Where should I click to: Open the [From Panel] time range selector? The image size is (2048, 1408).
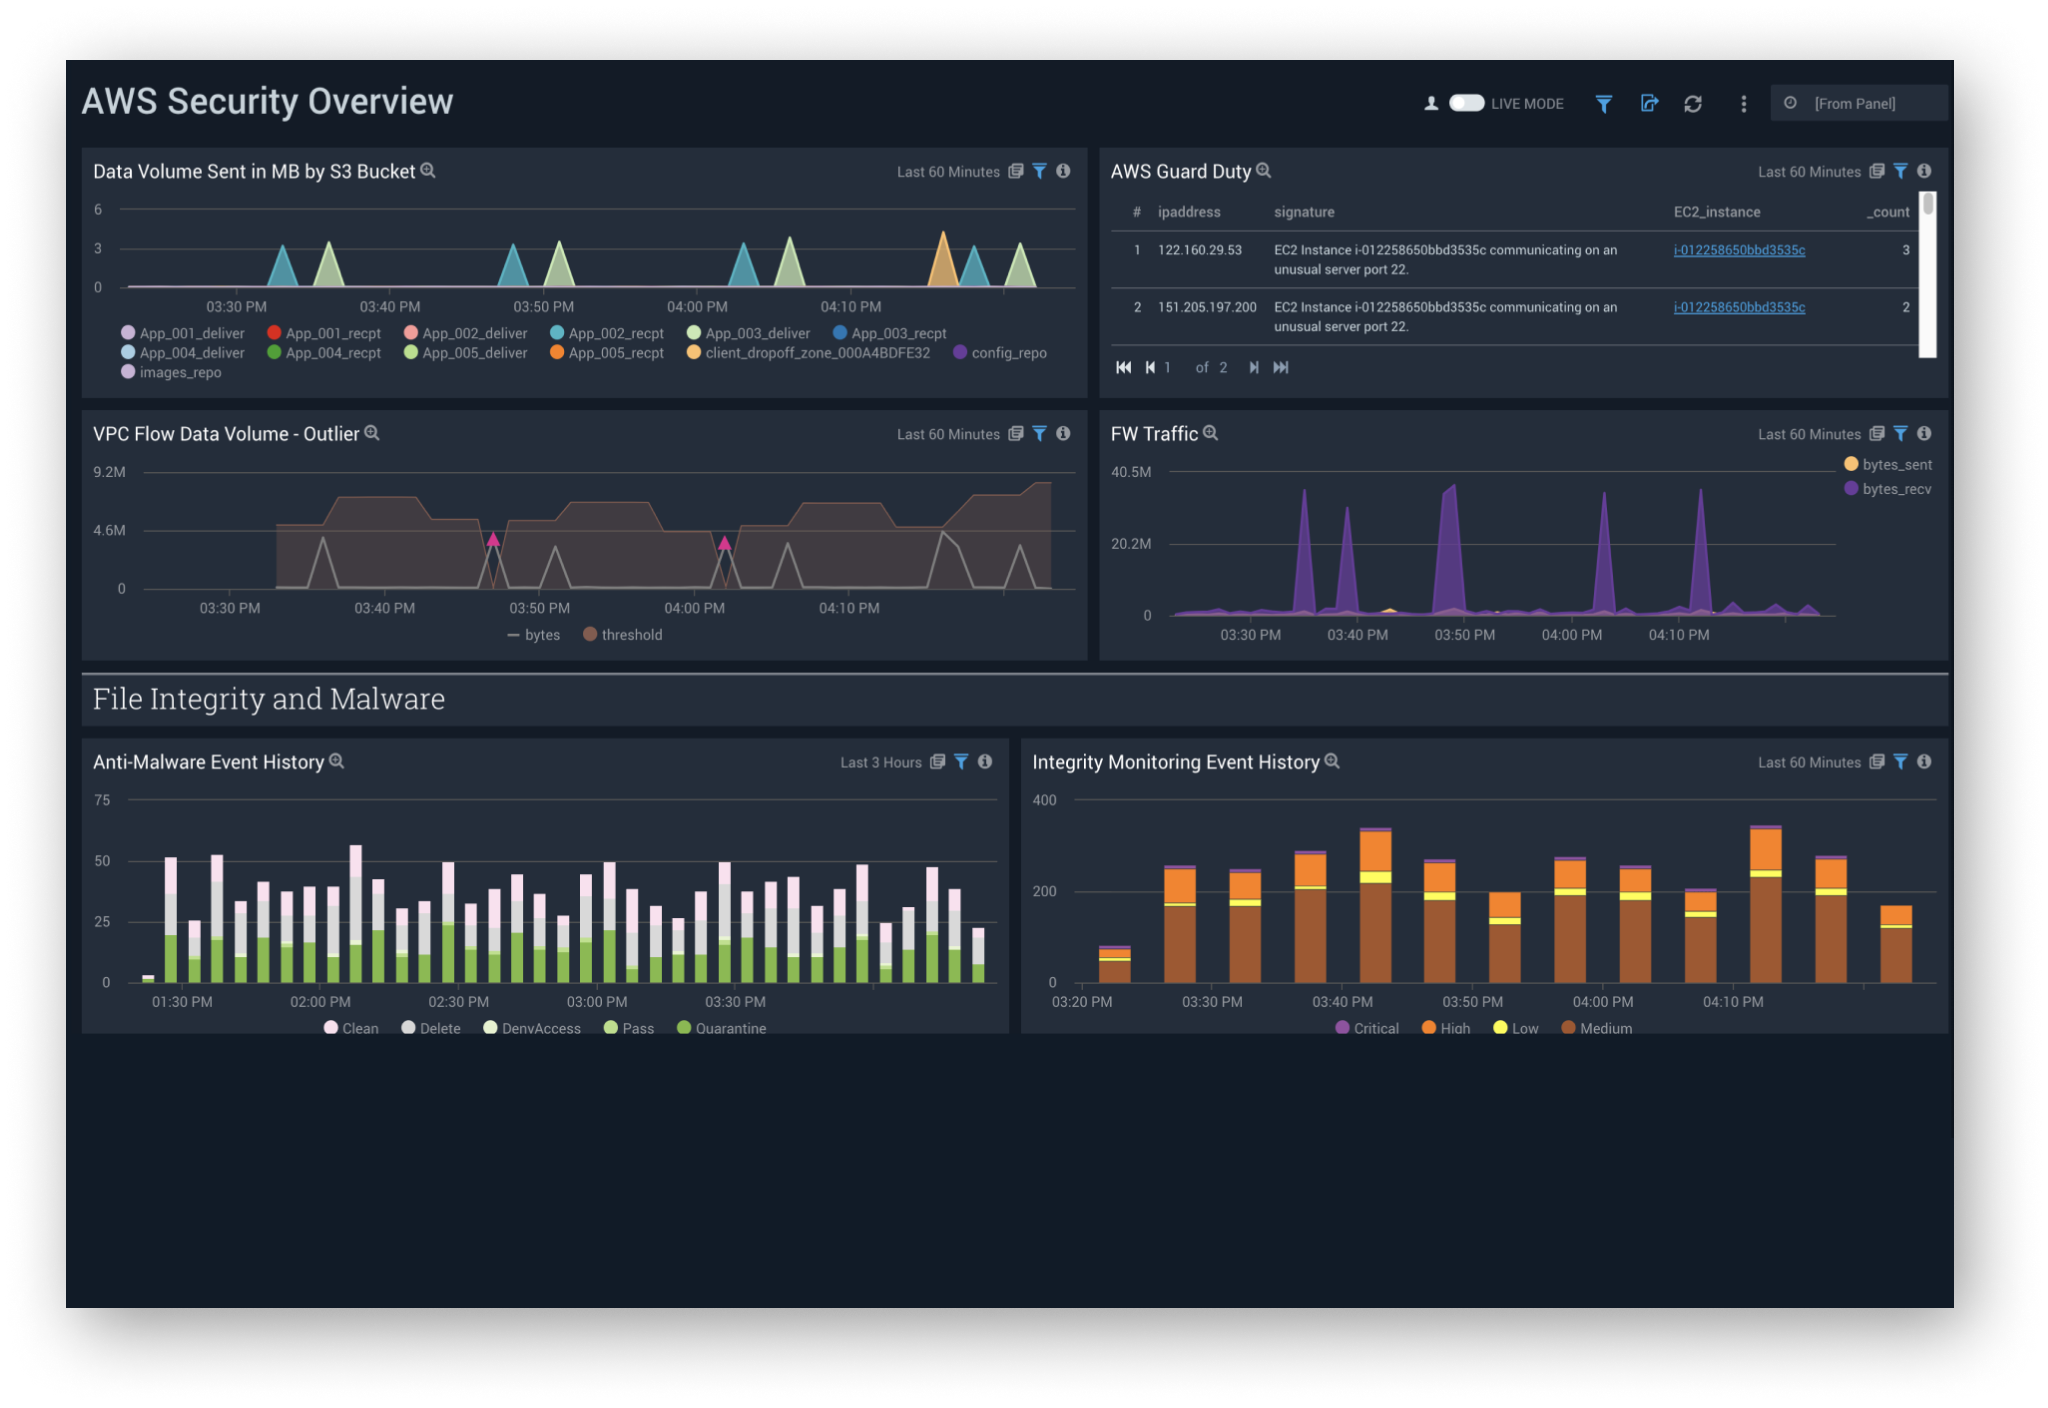pos(1858,103)
